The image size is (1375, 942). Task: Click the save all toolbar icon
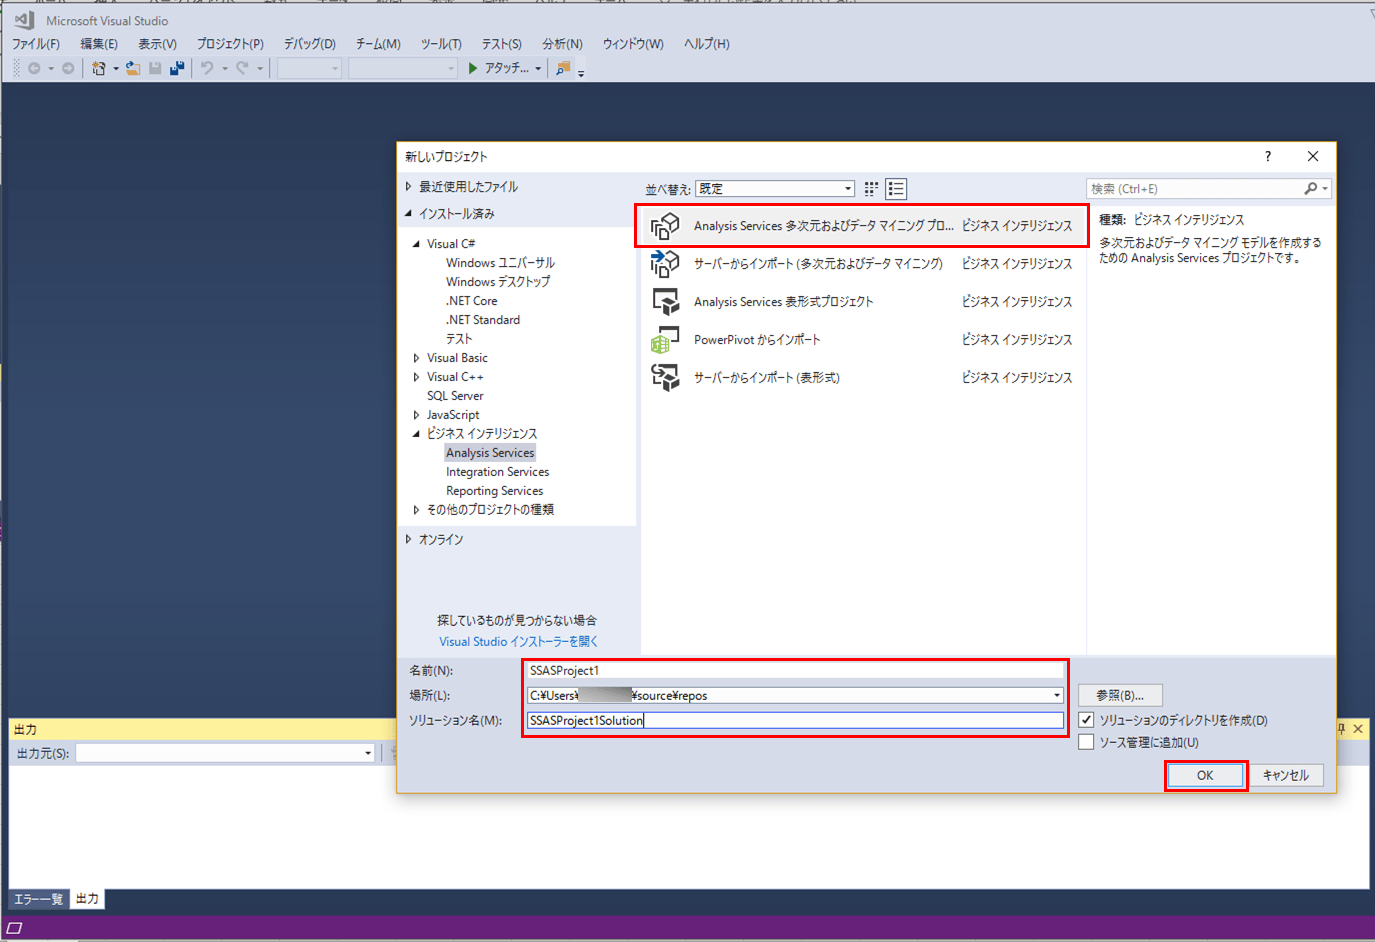pyautogui.click(x=177, y=68)
